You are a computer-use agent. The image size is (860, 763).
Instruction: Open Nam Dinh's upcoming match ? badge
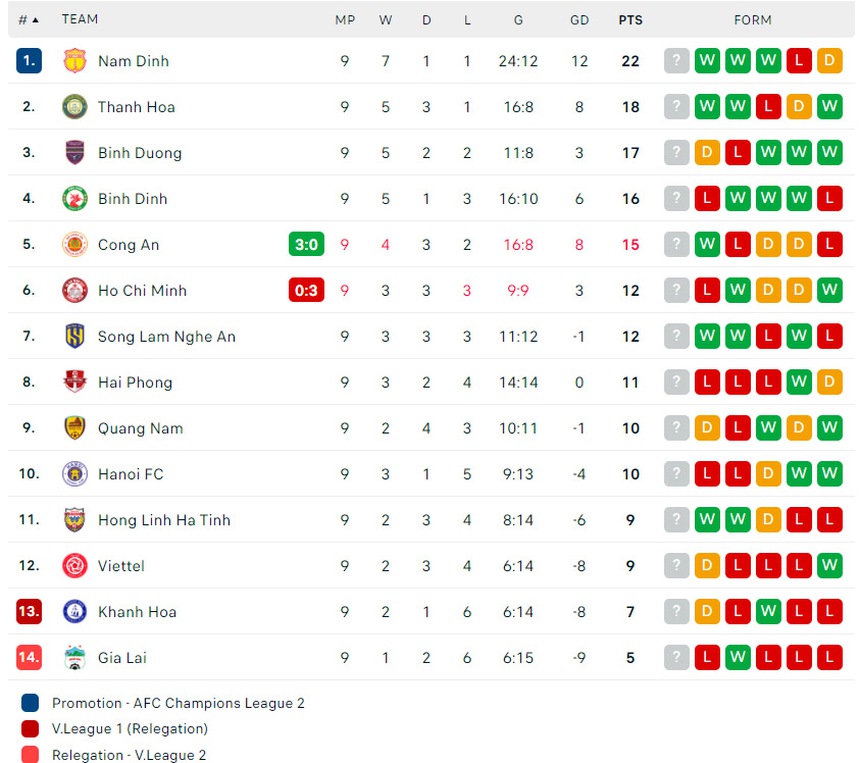click(676, 60)
